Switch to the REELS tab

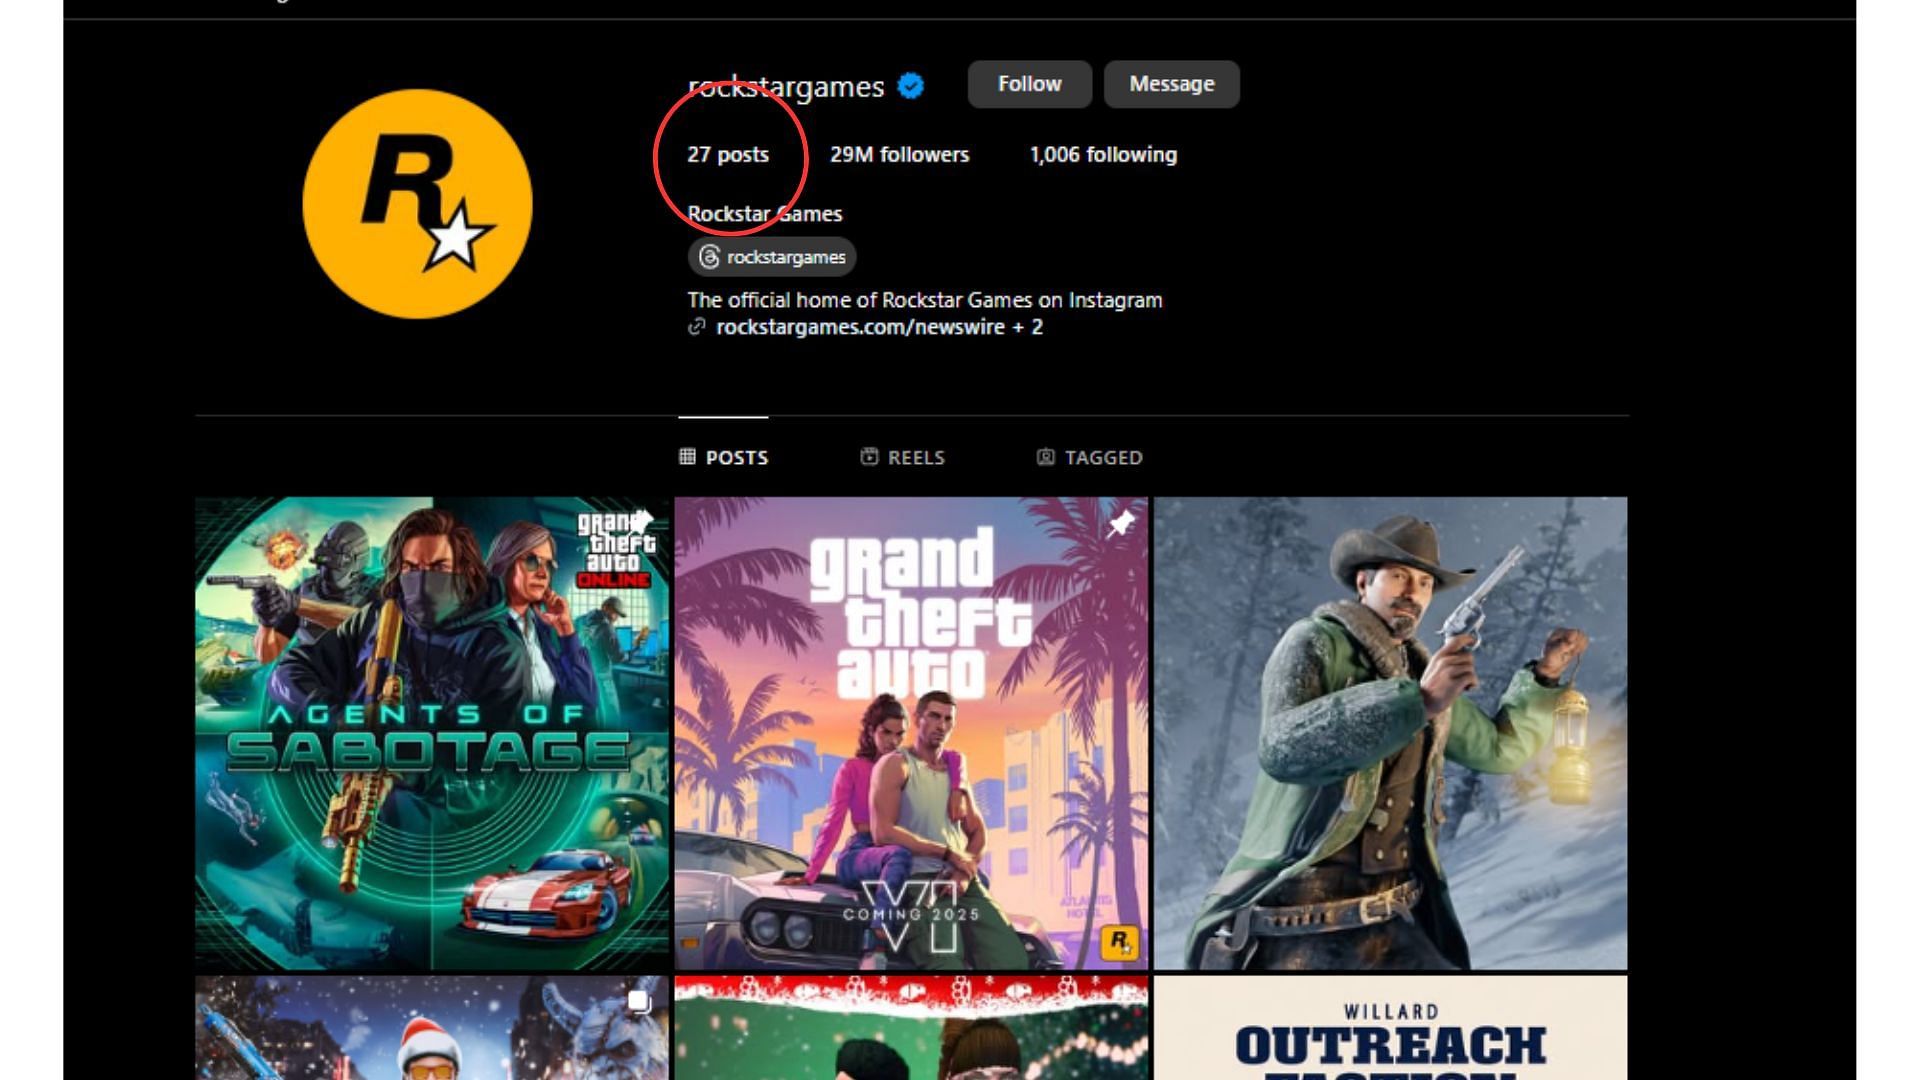(x=902, y=457)
